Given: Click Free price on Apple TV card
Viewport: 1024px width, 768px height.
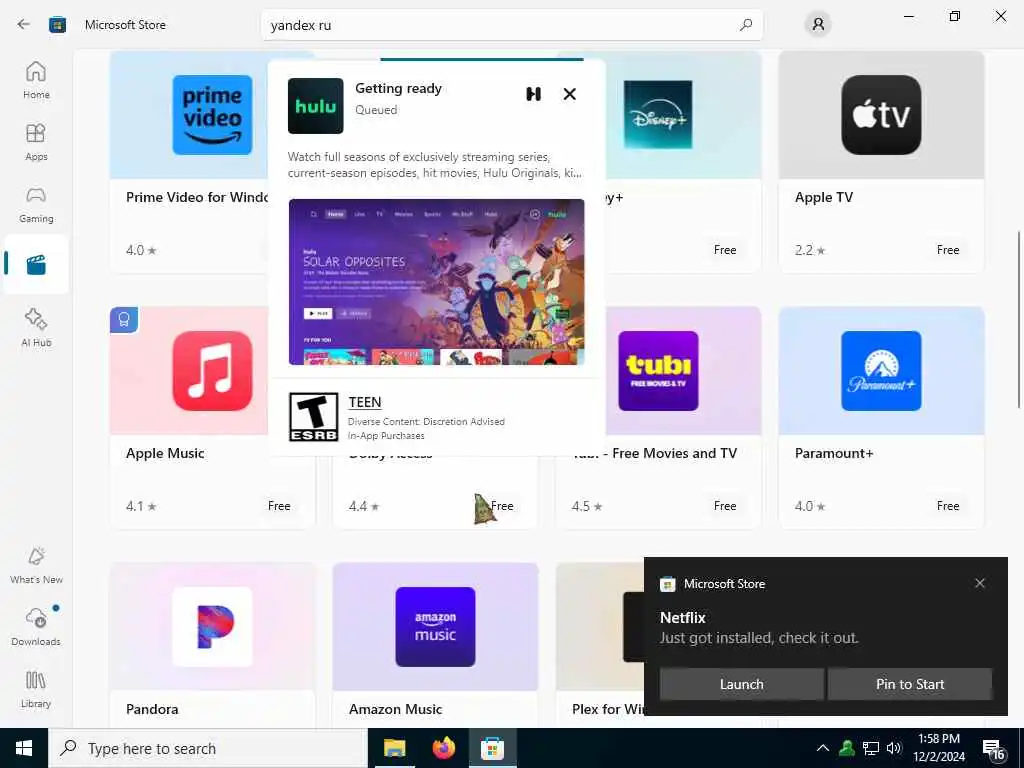Looking at the screenshot, I should pos(948,250).
